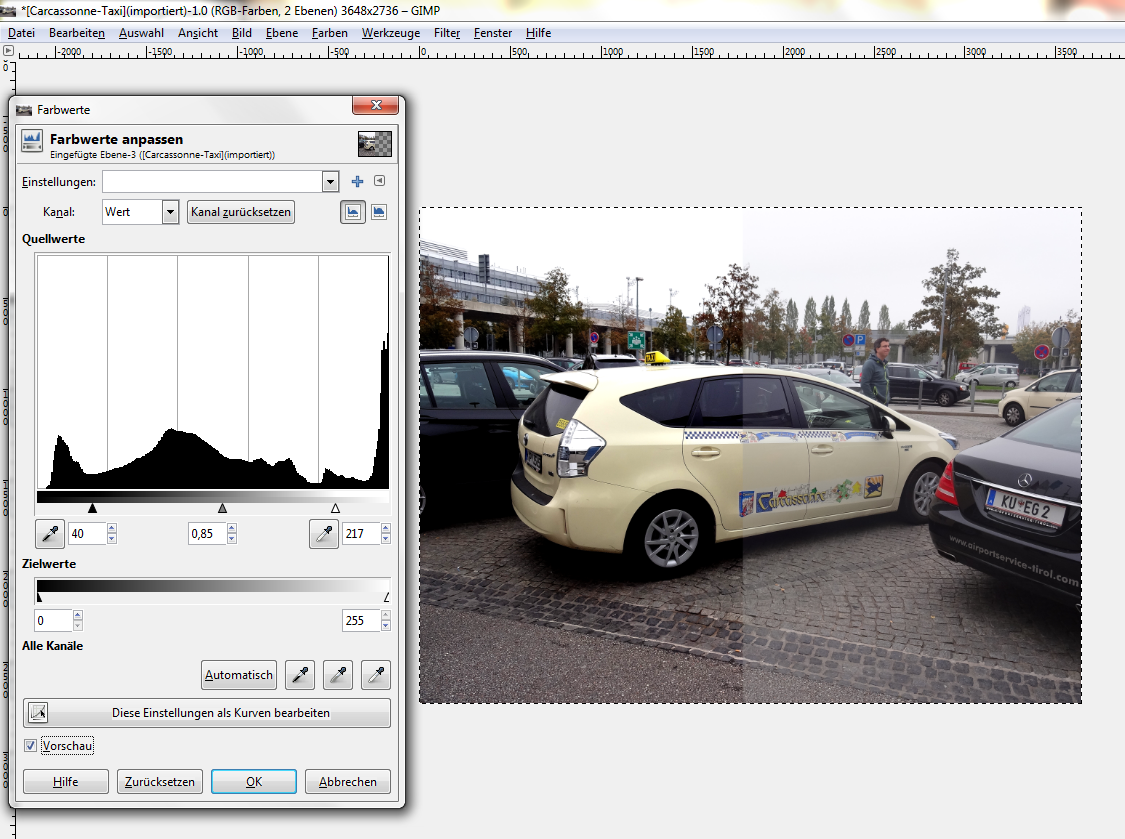Open the Filter menu
Image resolution: width=1125 pixels, height=839 pixels.
click(x=446, y=33)
